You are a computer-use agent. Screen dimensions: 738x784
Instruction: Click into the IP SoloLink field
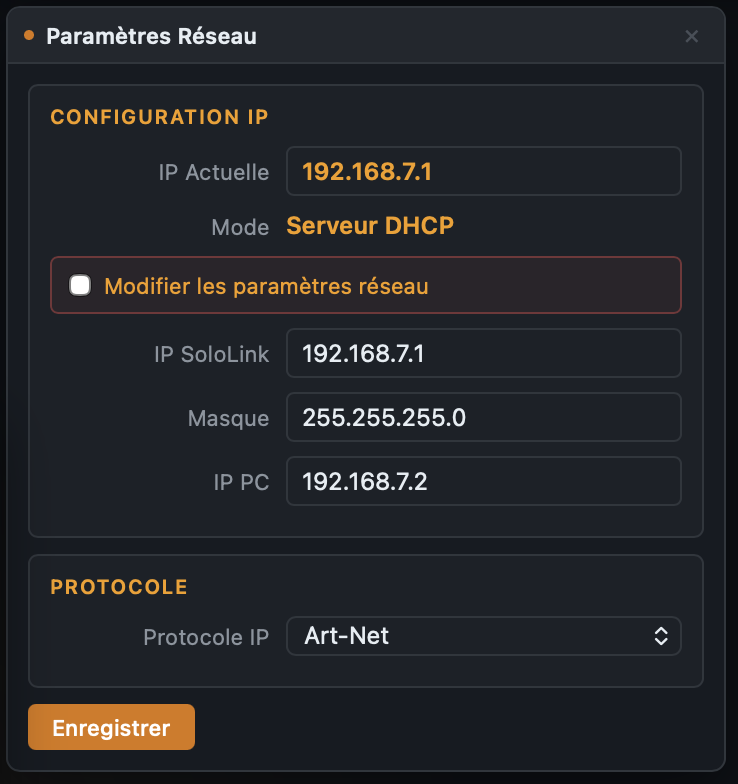[484, 353]
